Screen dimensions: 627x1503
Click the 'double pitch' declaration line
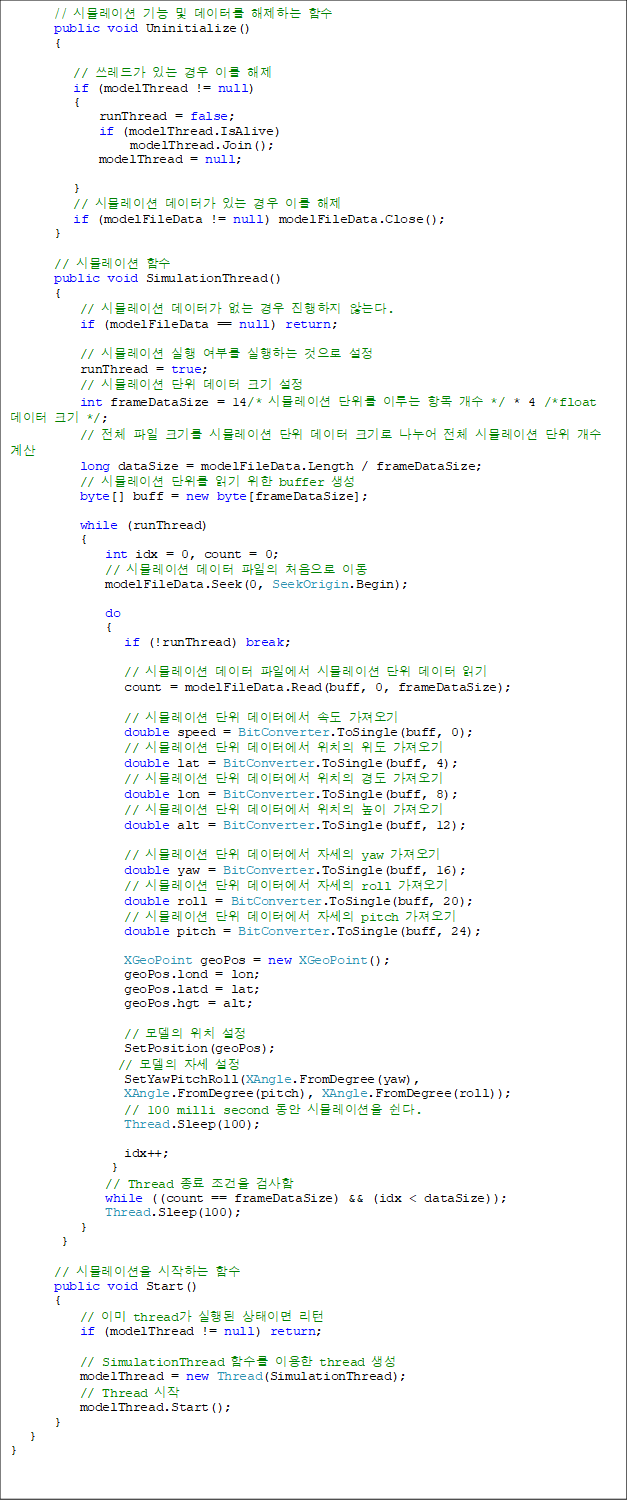click(x=303, y=931)
